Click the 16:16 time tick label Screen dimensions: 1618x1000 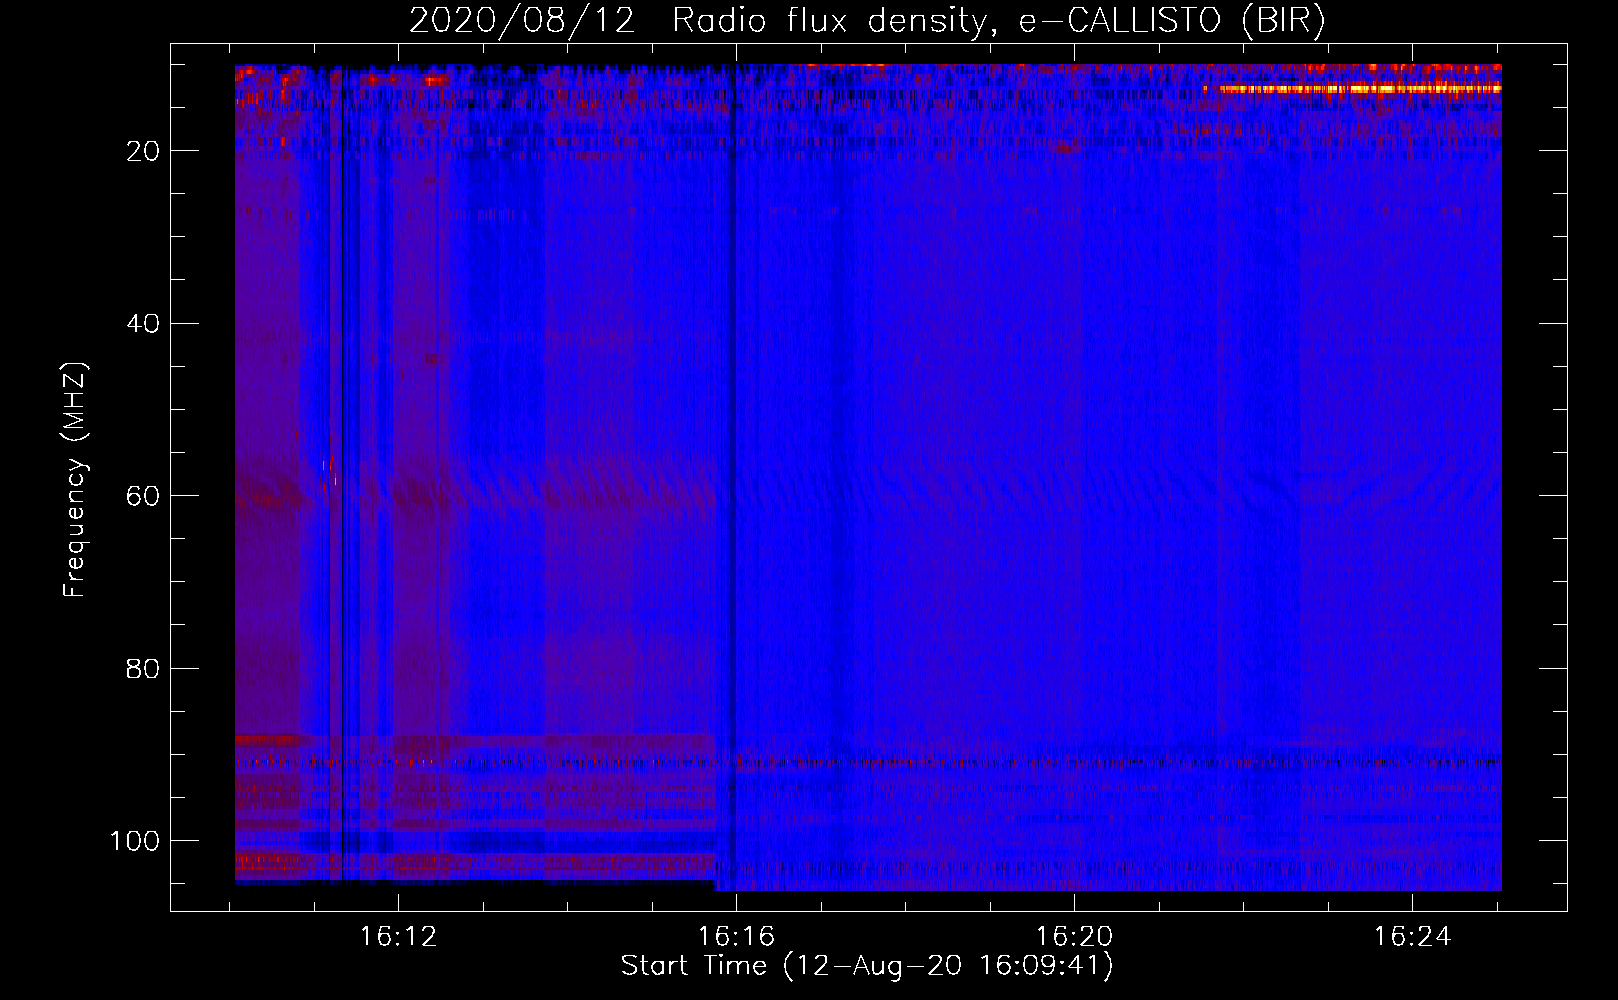point(737,937)
